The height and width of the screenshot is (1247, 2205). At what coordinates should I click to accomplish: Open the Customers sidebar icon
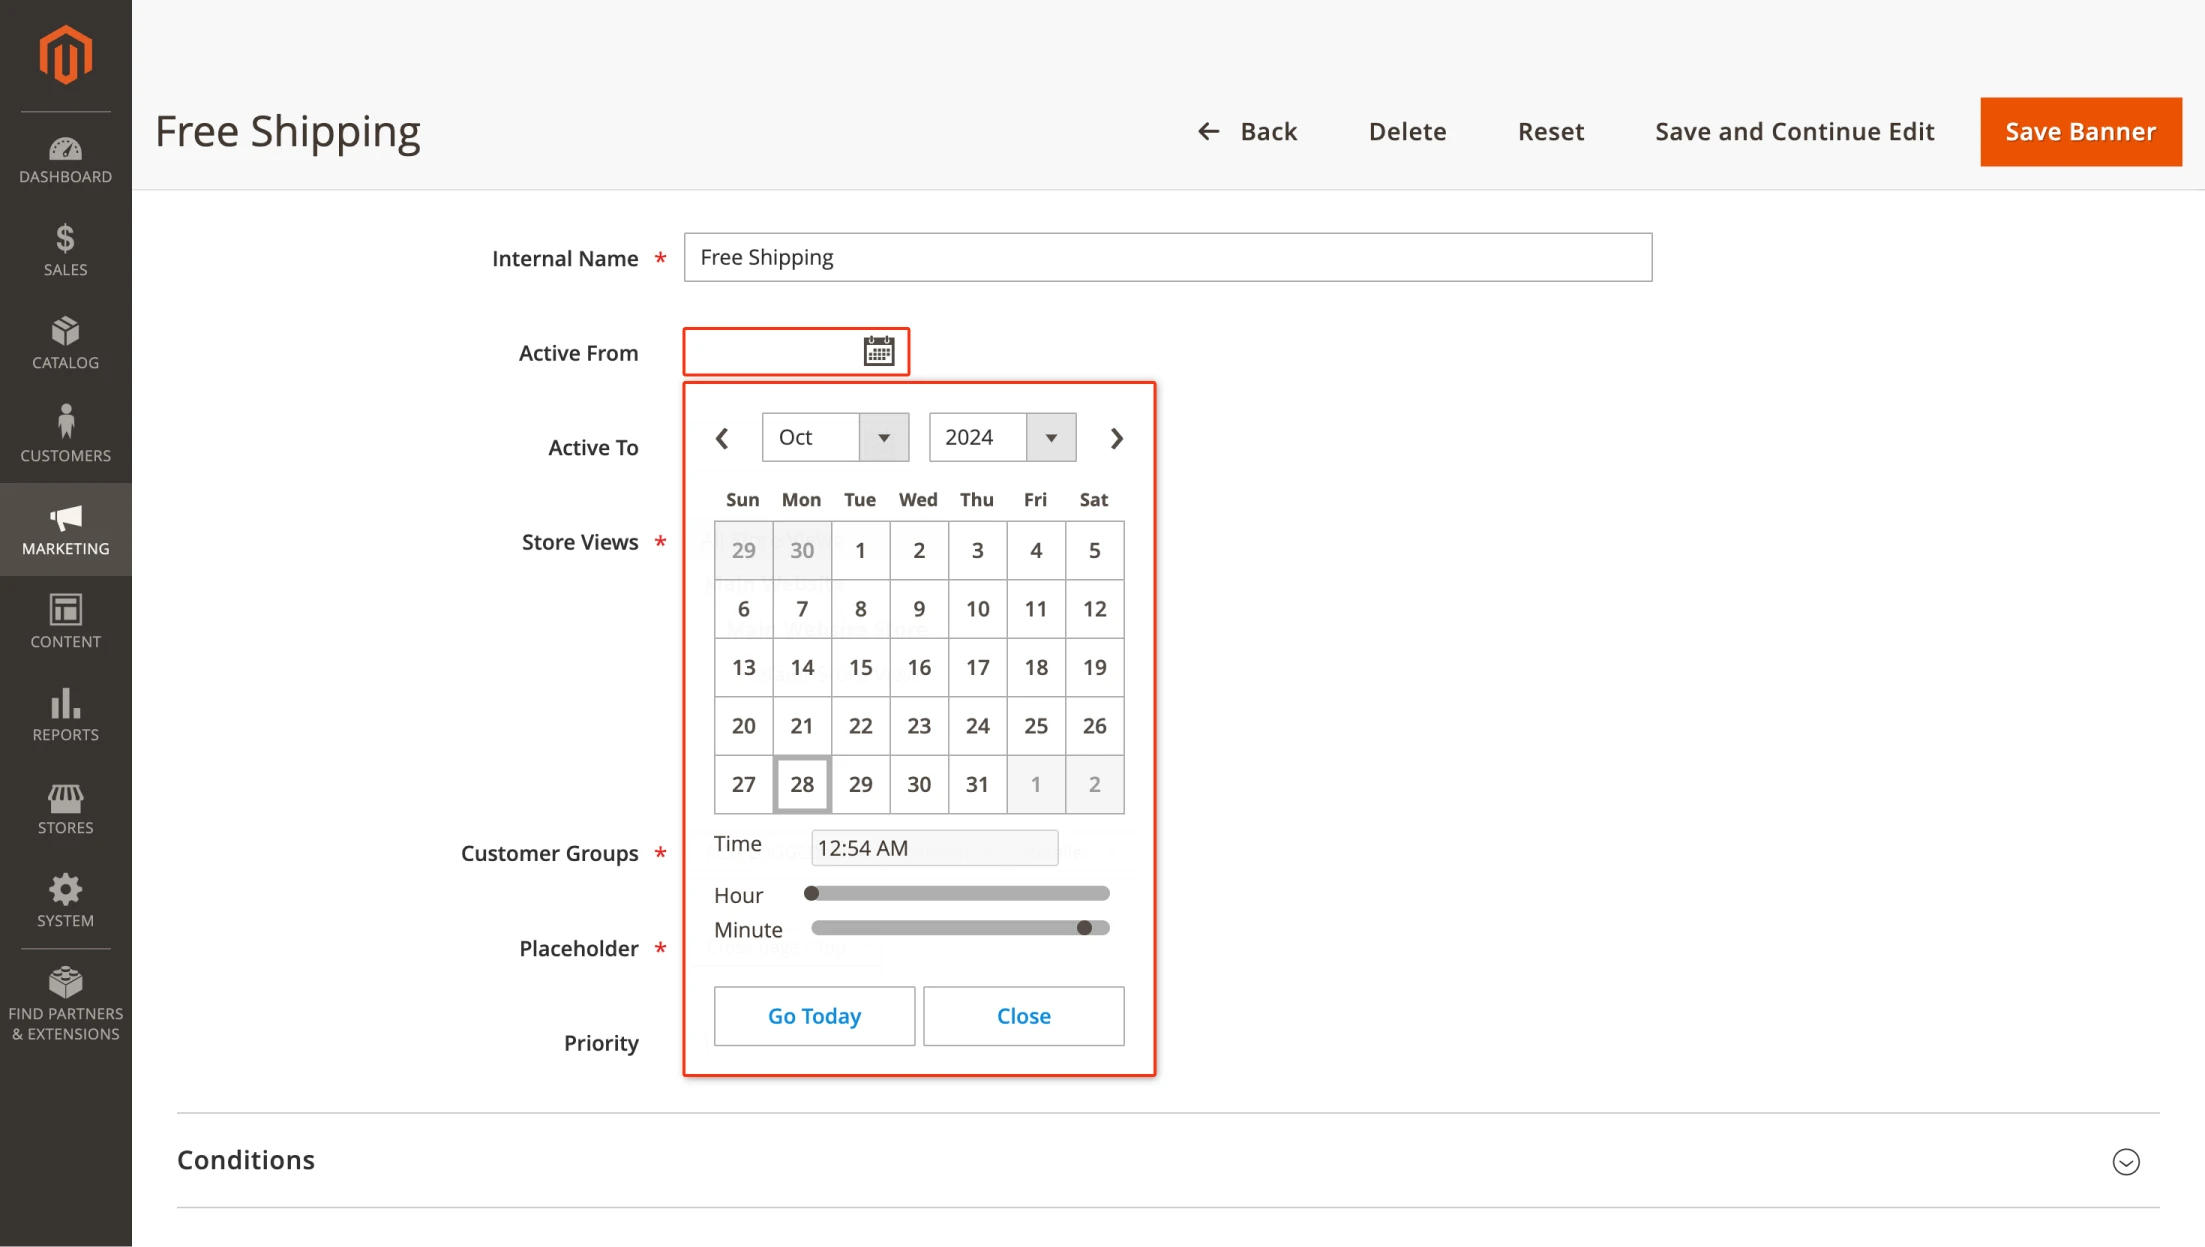click(65, 435)
